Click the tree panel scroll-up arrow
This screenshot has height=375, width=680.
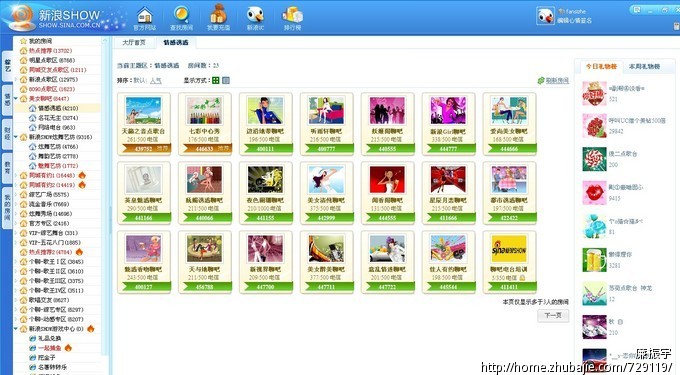pos(104,41)
